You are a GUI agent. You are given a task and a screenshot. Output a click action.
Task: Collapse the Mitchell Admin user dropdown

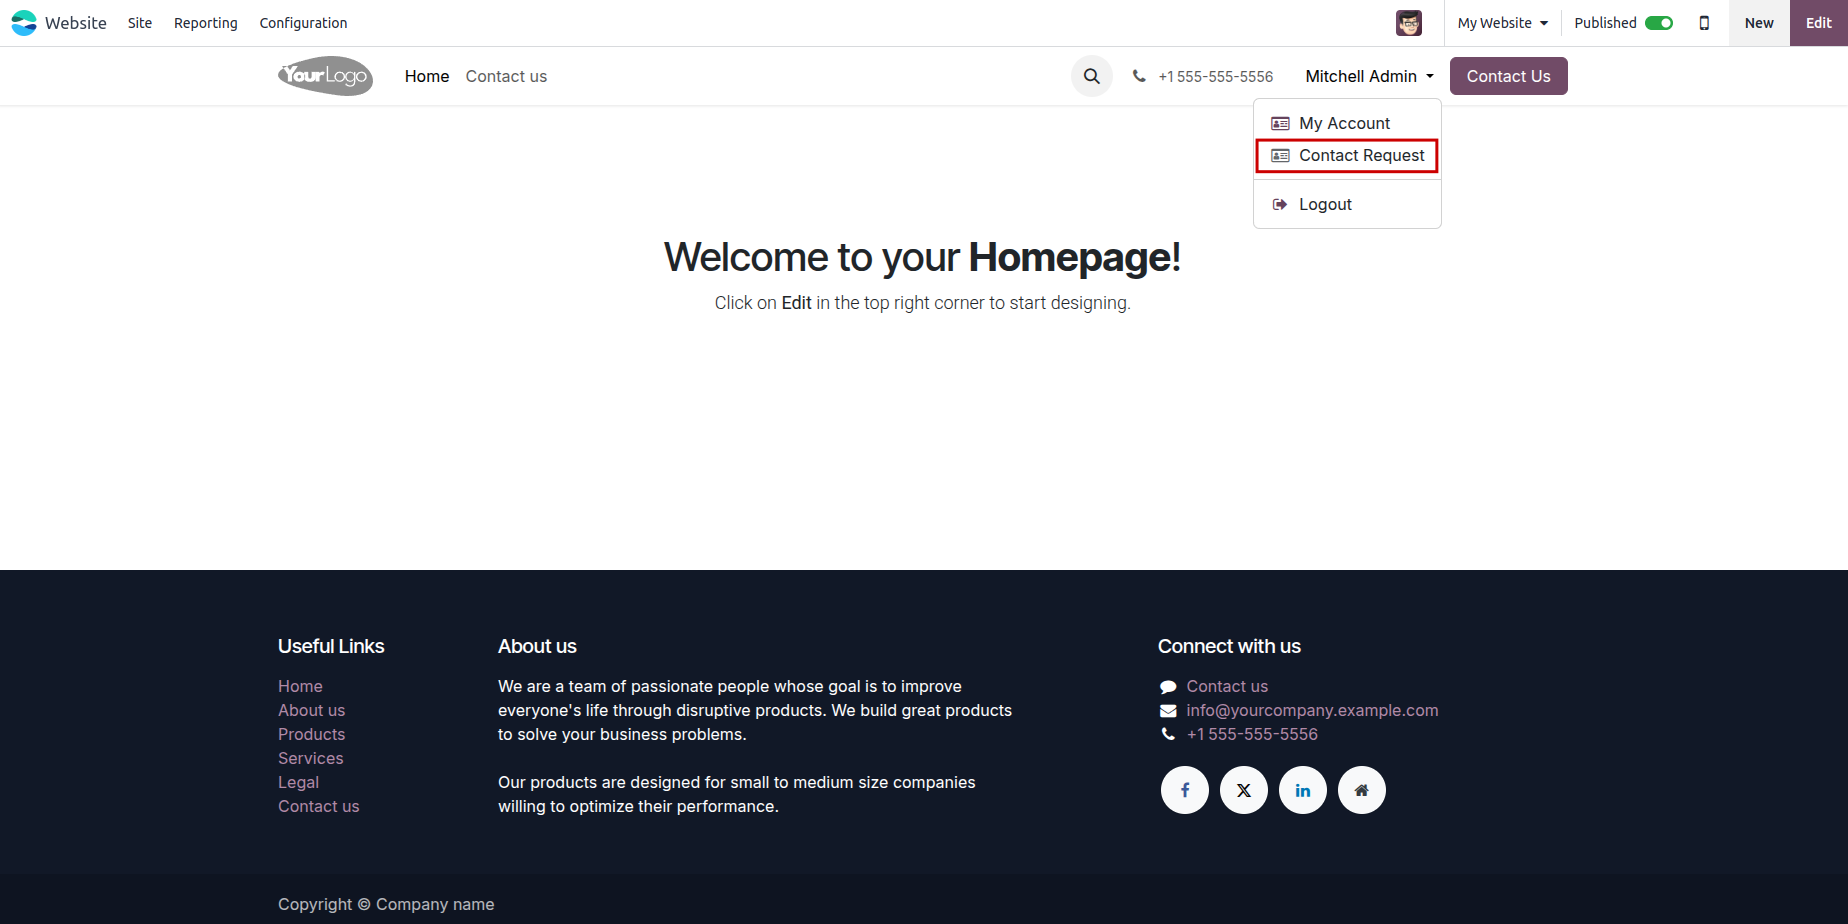pyautogui.click(x=1369, y=76)
